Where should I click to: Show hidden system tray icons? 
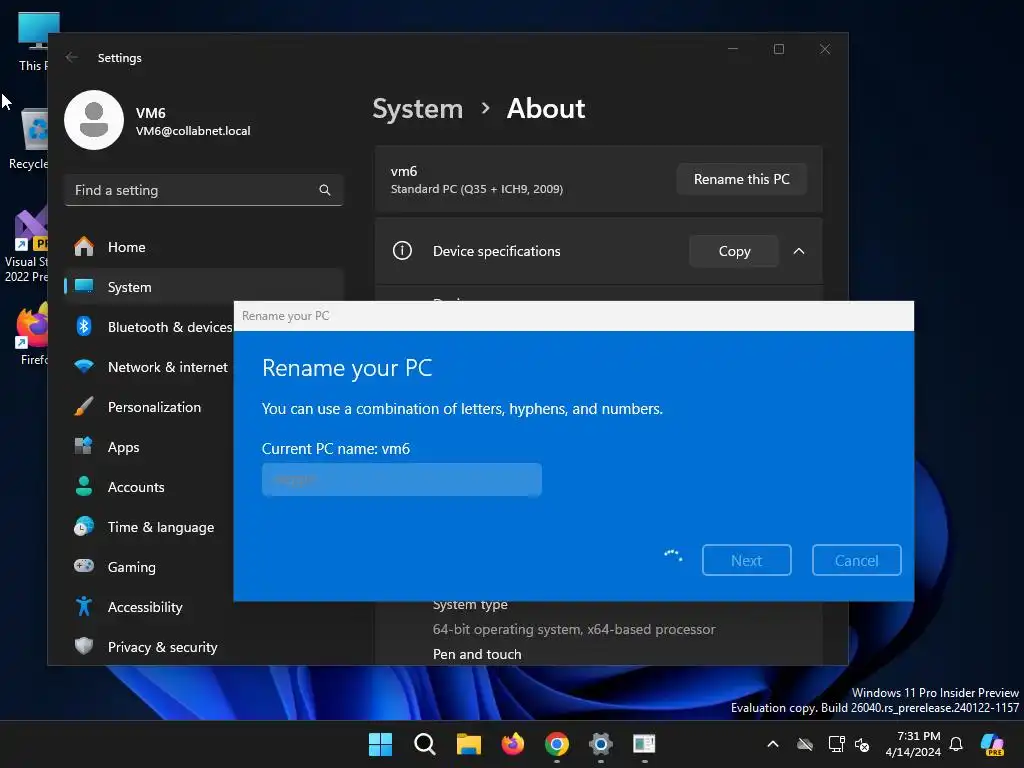tap(773, 744)
